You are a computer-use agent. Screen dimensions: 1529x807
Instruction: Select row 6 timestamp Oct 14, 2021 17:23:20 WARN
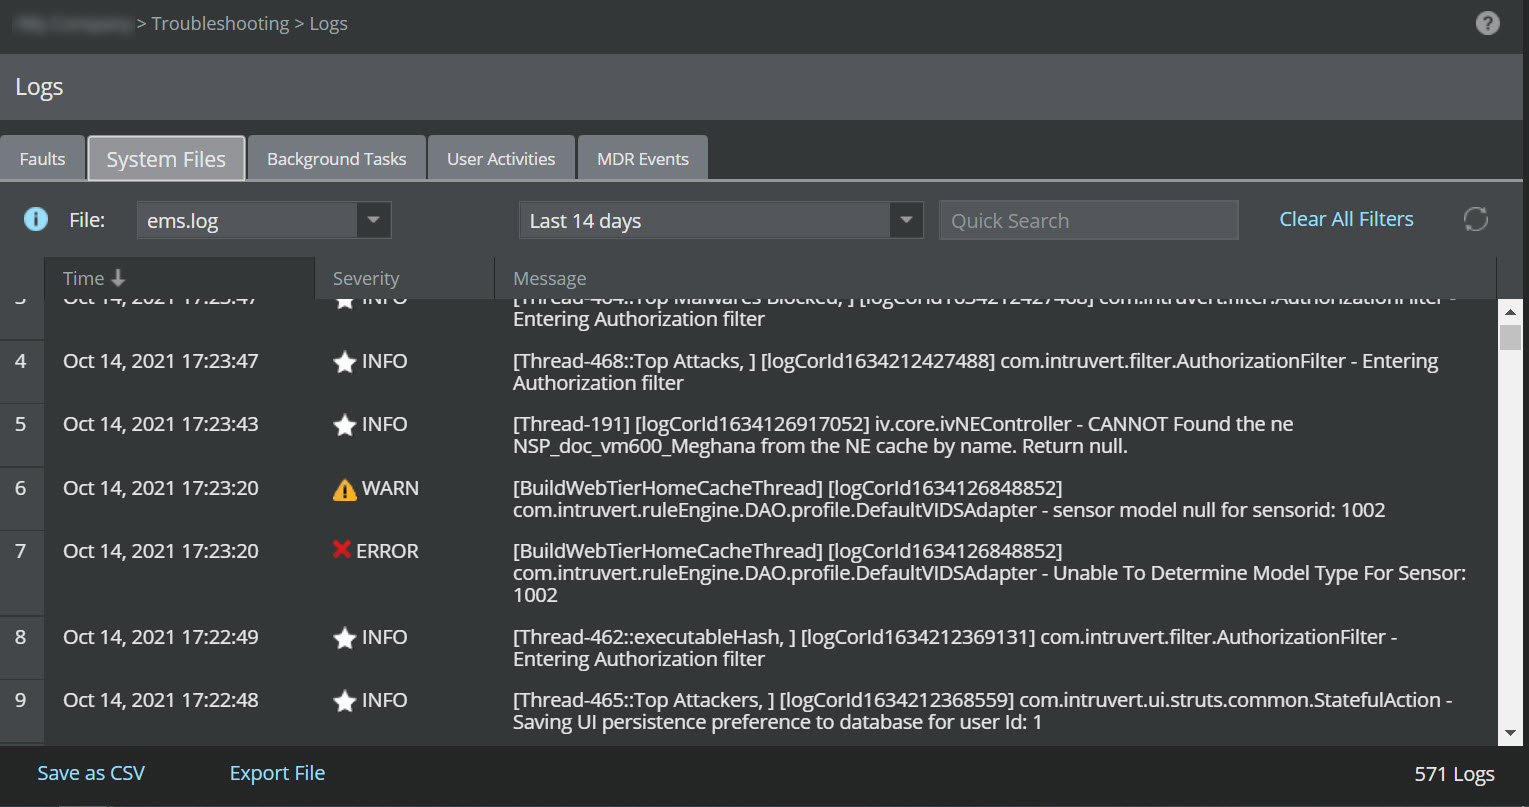(x=160, y=488)
